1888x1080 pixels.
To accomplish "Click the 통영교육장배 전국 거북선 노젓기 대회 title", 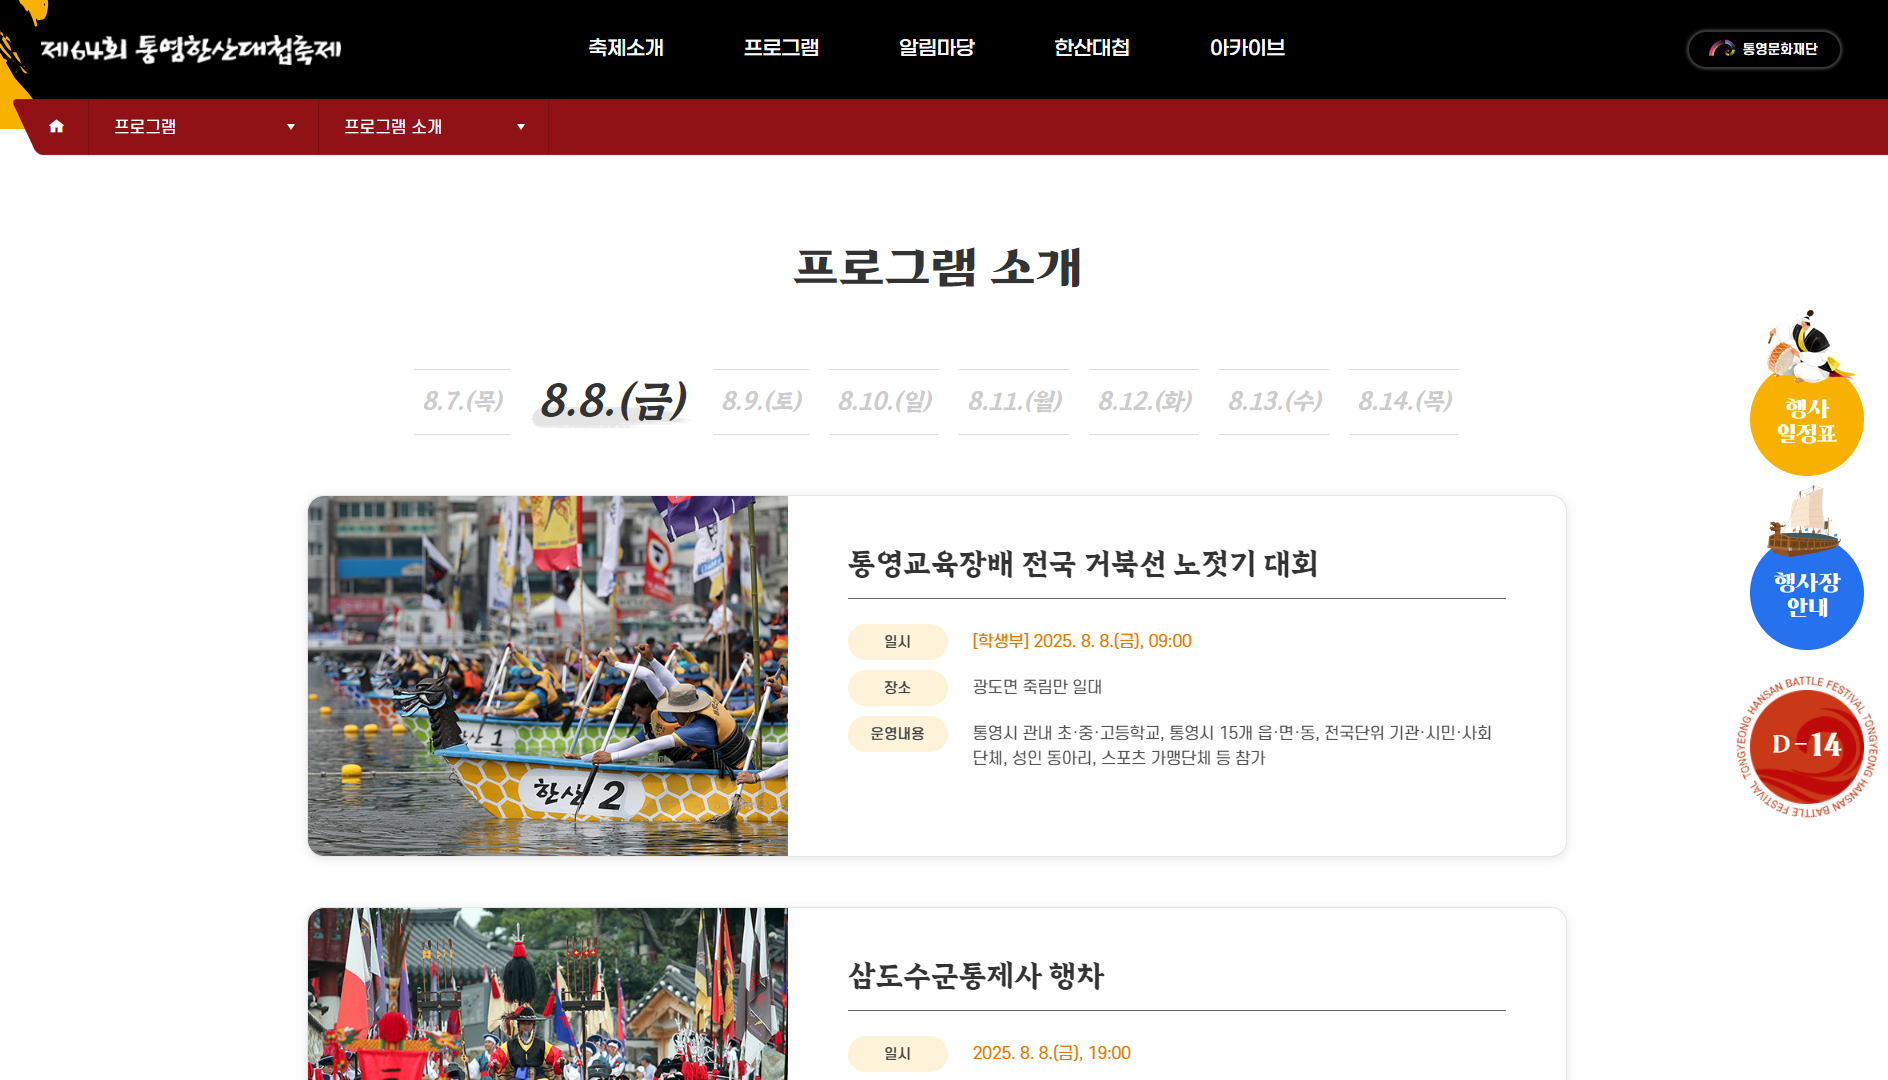I will click(x=1083, y=564).
